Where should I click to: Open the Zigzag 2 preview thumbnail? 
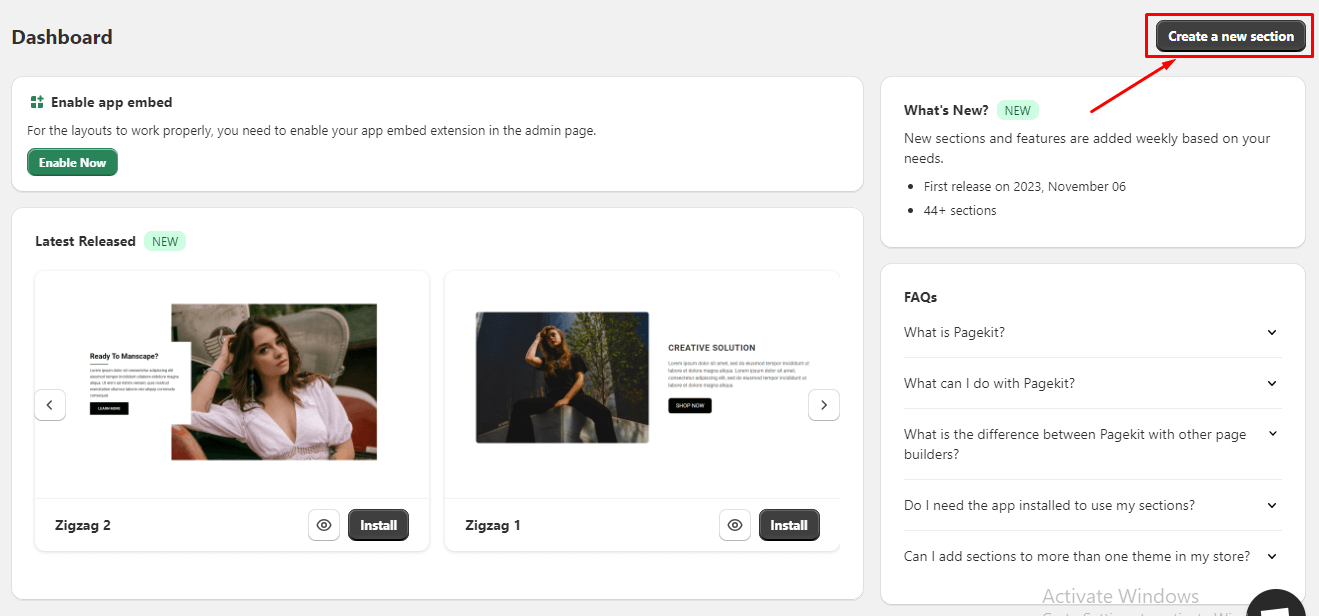232,382
